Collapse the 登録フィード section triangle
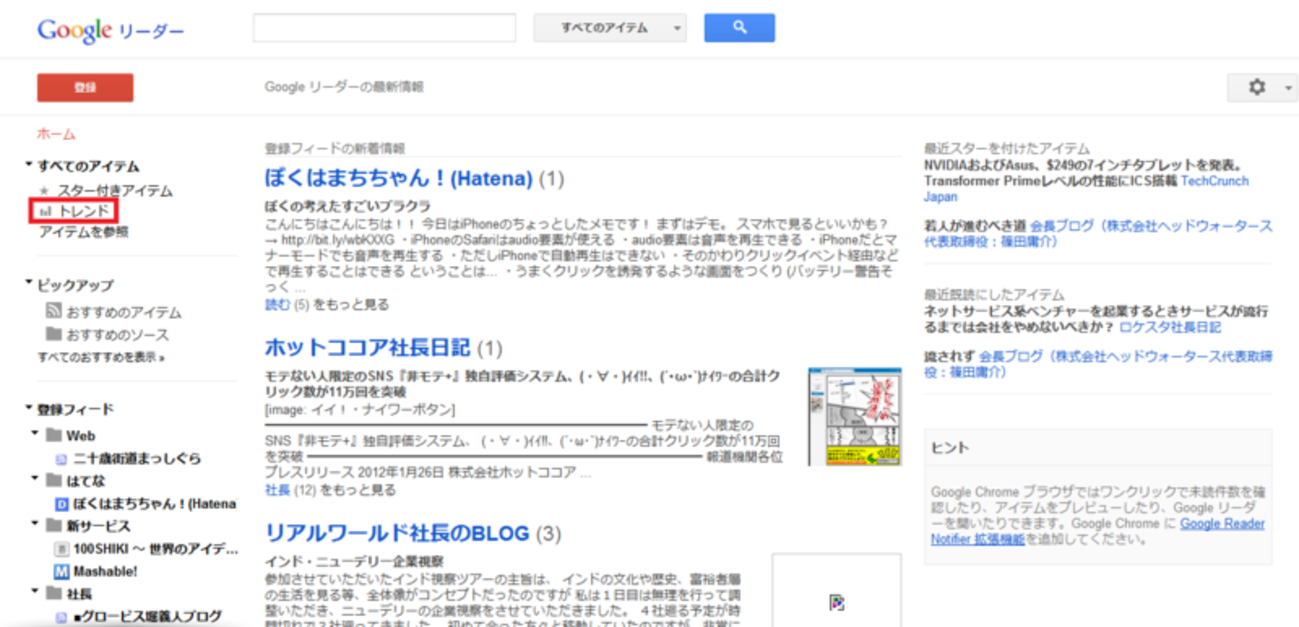The width and height of the screenshot is (1299, 627). click(30, 408)
